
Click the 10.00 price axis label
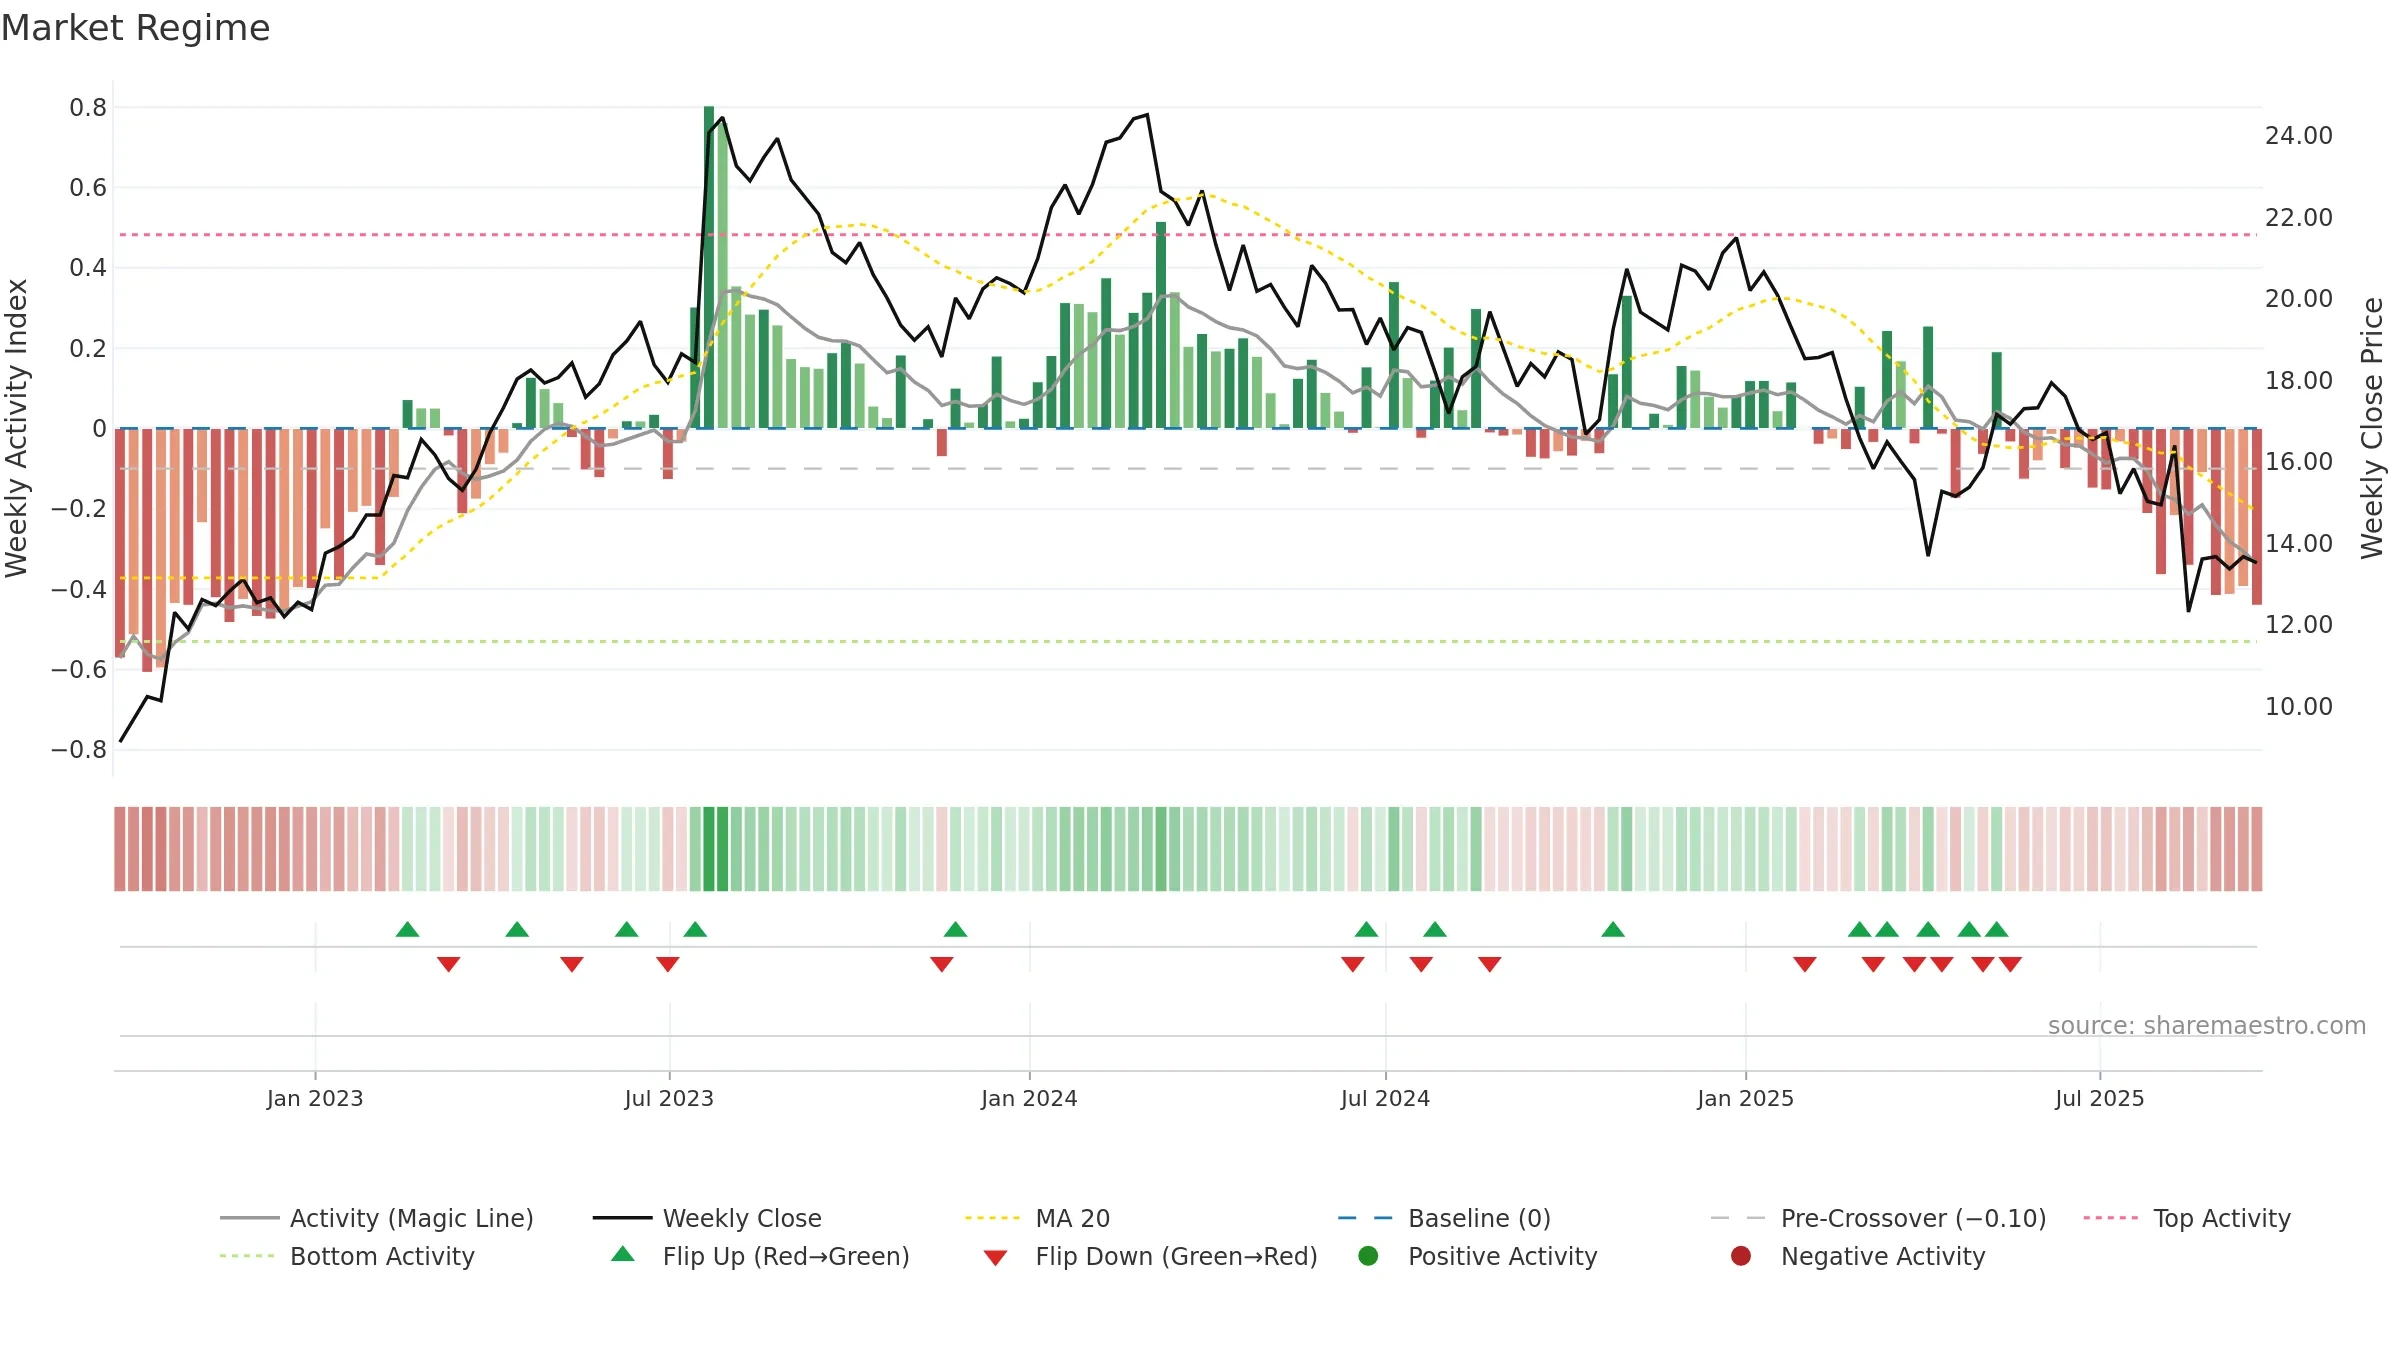click(2299, 706)
